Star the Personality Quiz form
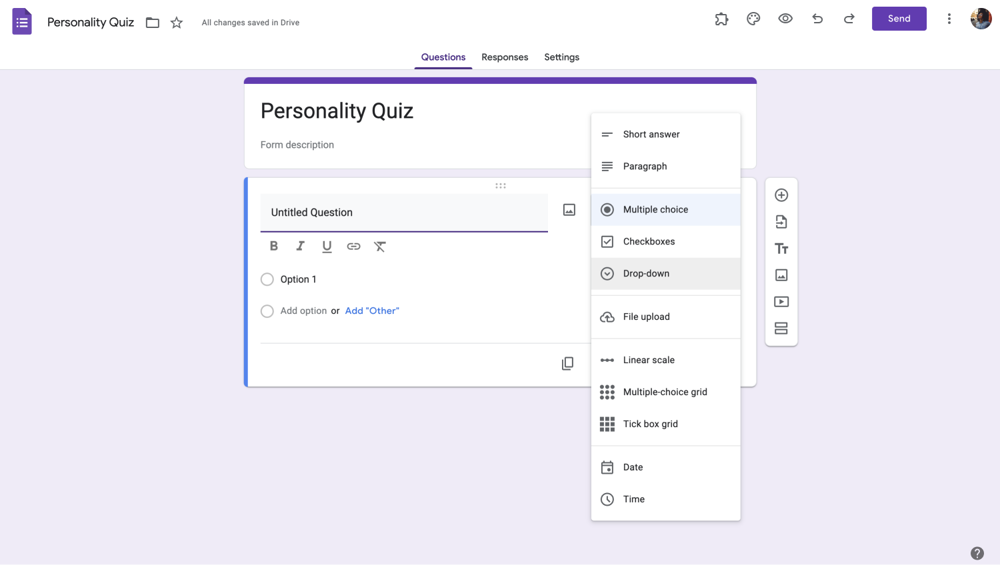 177,23
